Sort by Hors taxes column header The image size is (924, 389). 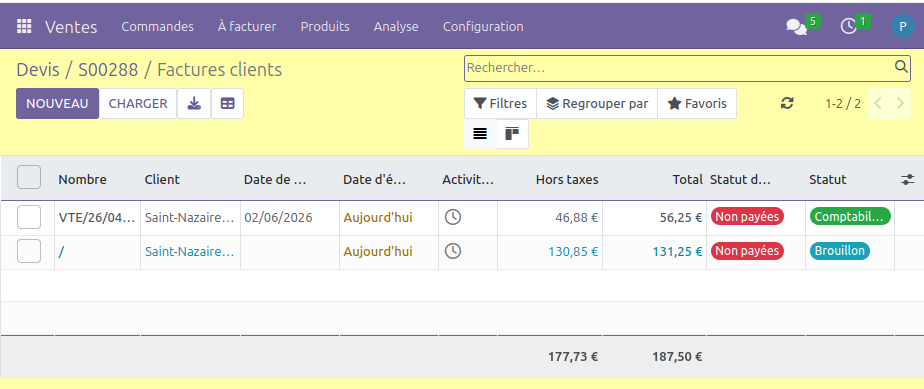click(x=567, y=180)
